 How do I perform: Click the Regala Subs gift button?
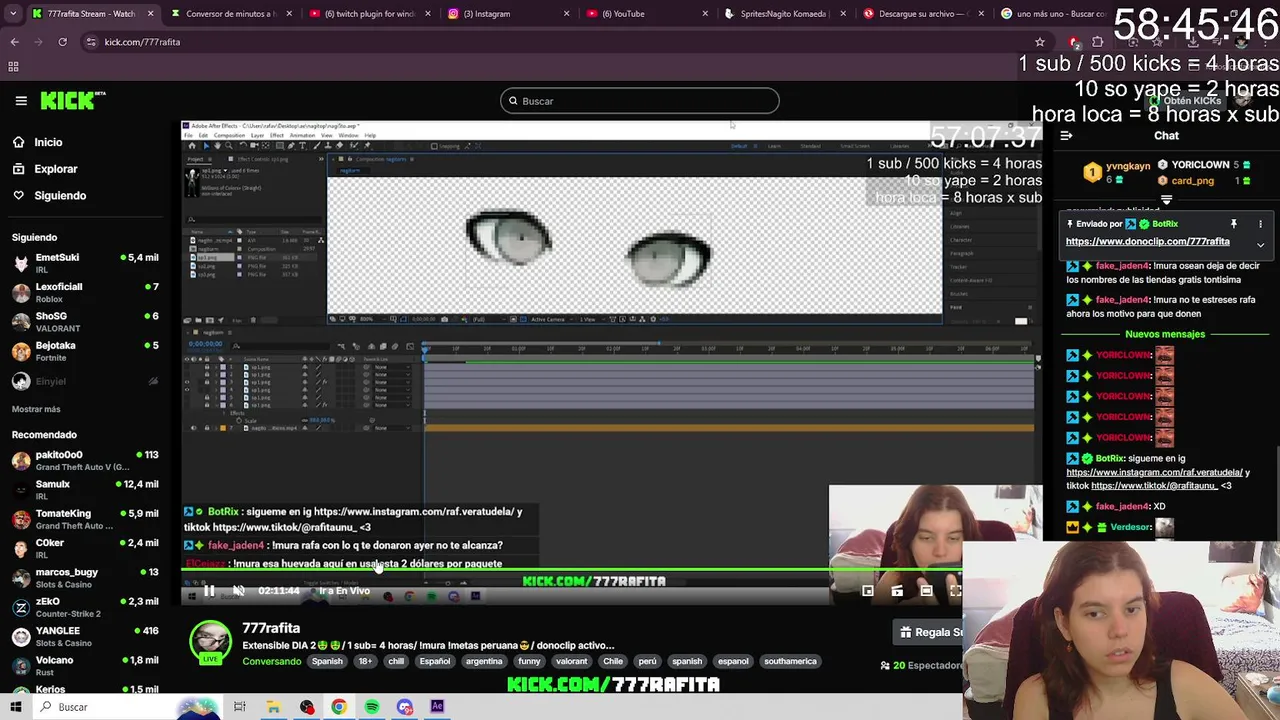pyautogui.click(x=930, y=632)
